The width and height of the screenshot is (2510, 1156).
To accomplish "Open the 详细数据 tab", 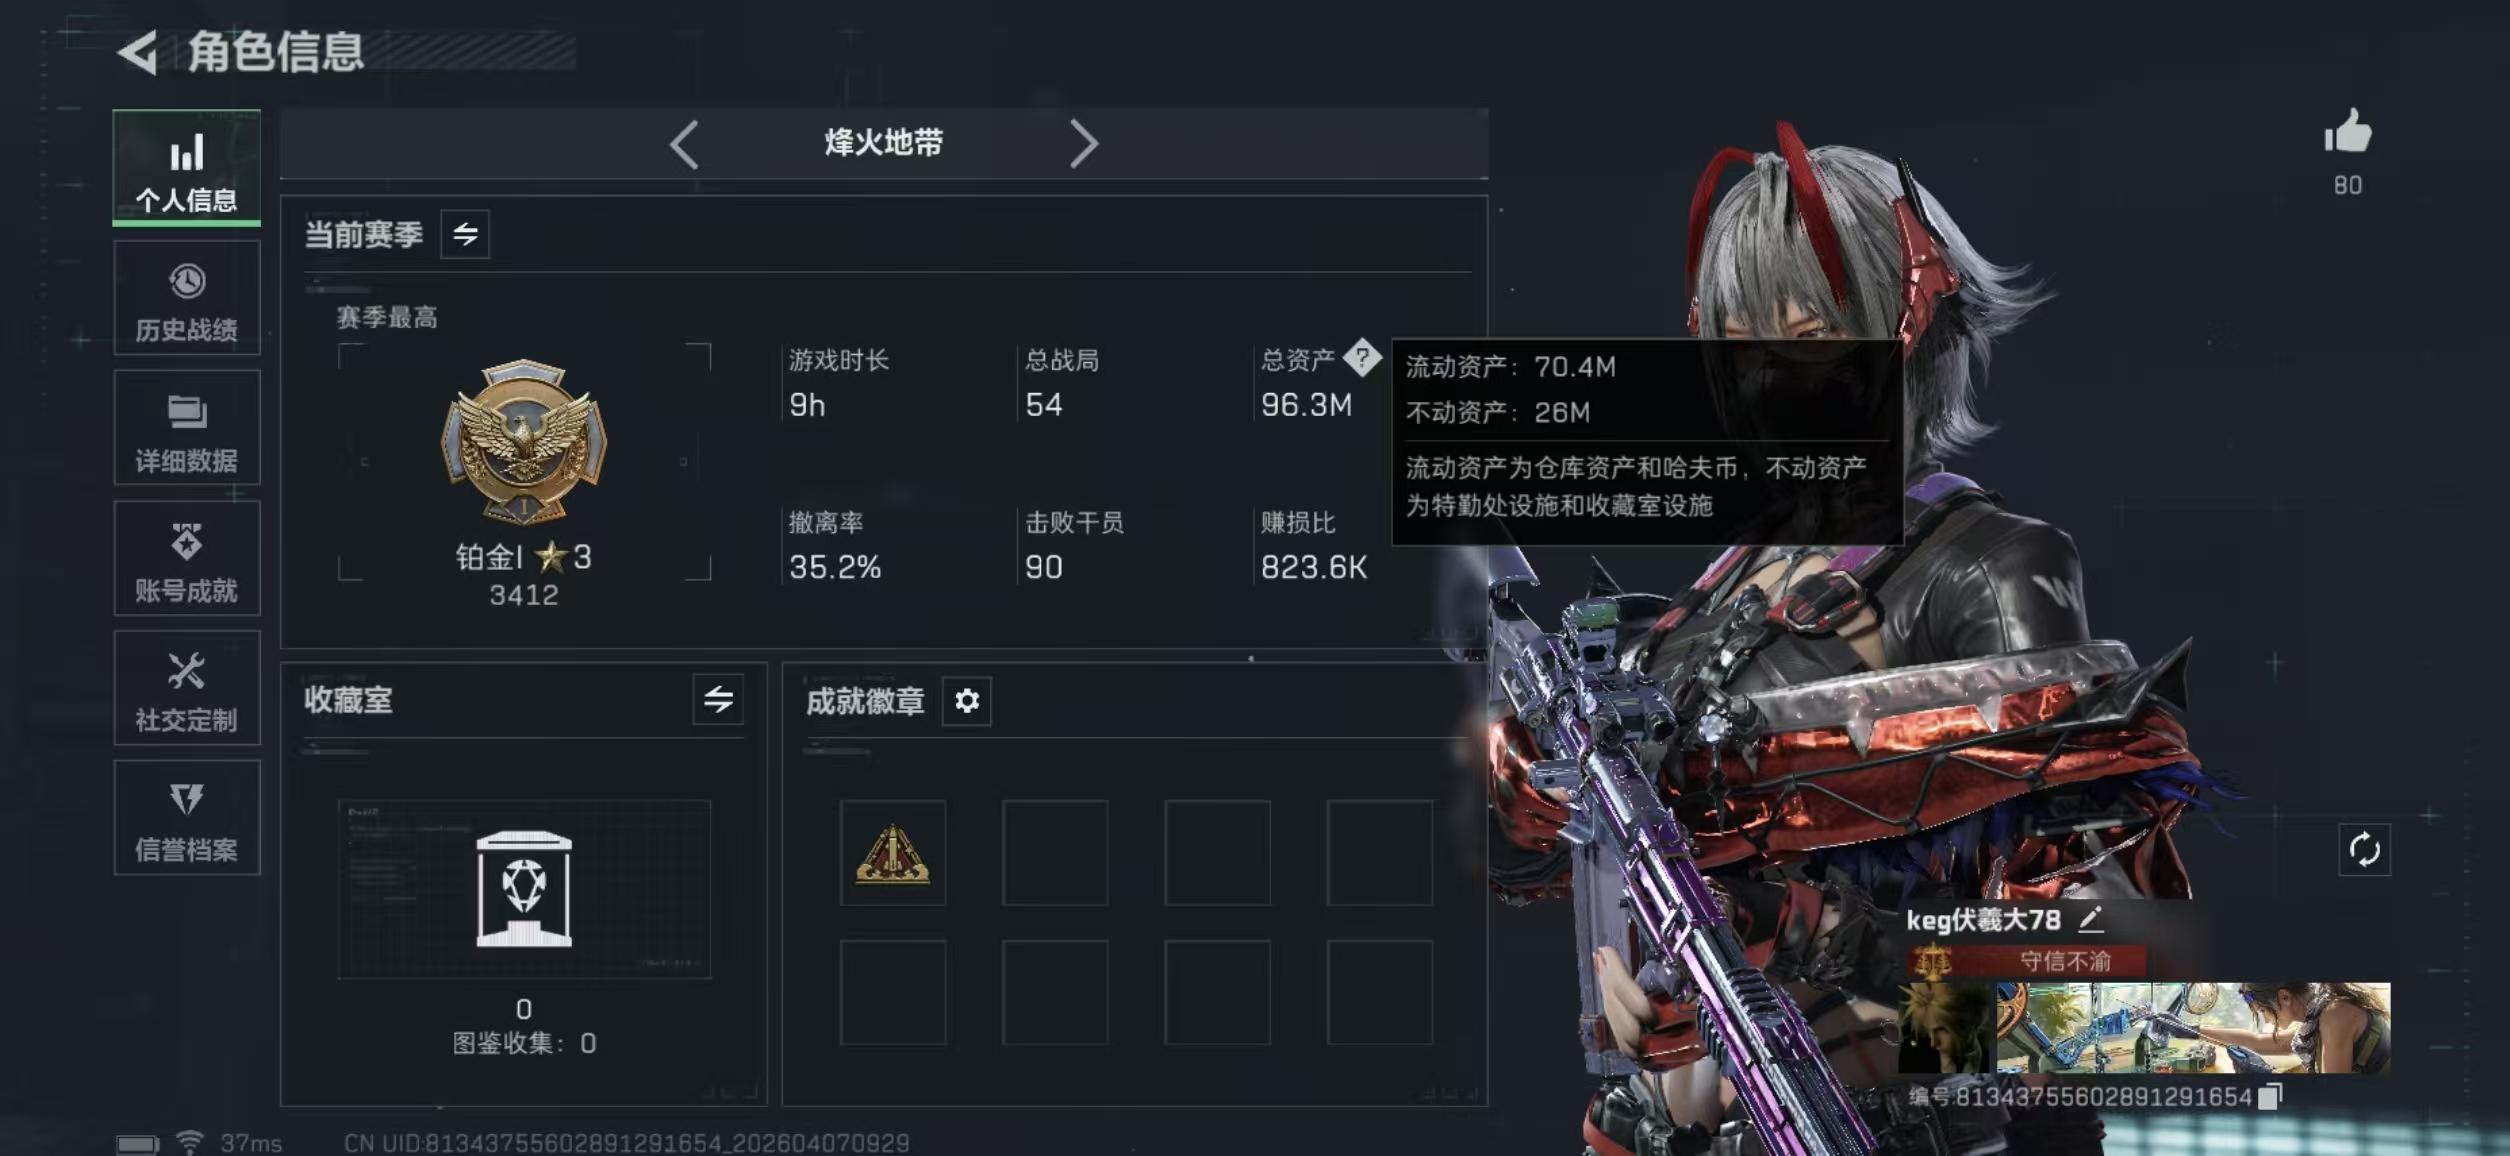I will pos(187,428).
